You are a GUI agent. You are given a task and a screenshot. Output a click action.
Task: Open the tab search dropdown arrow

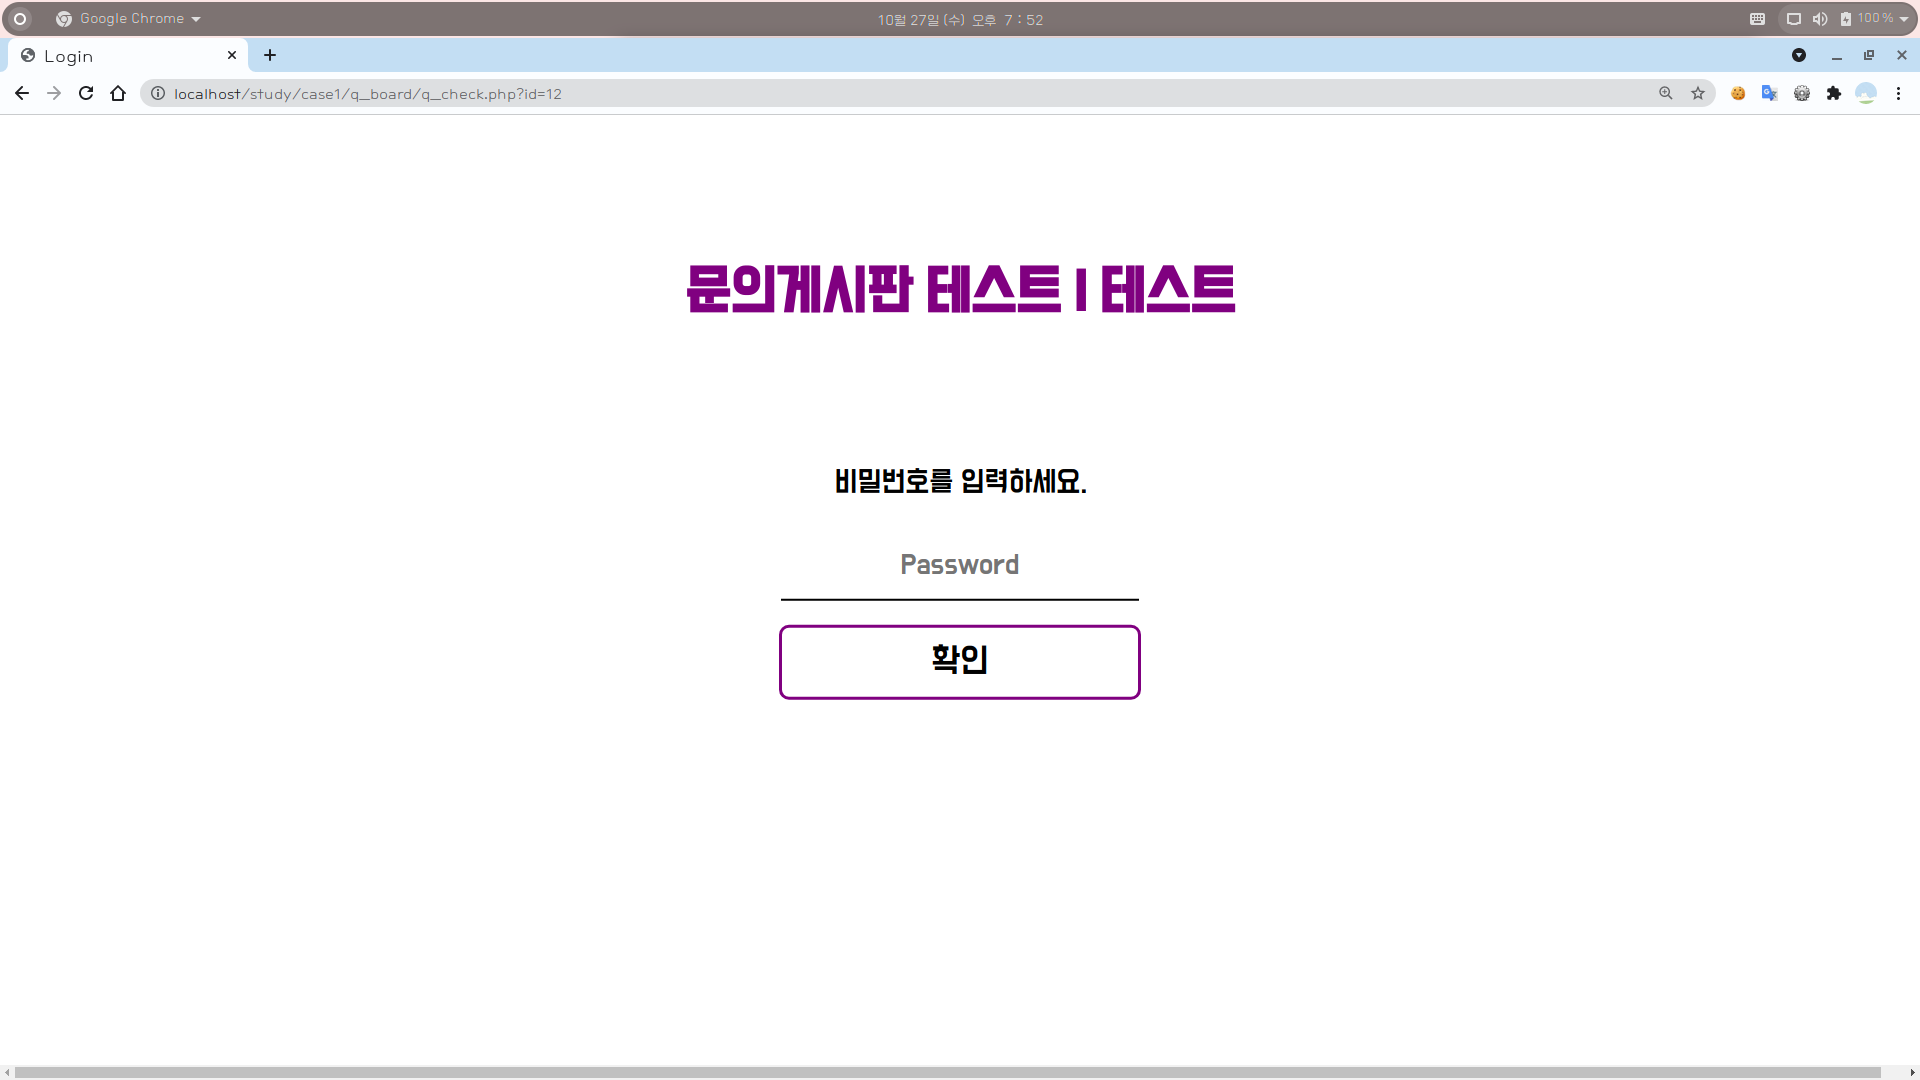tap(1799, 55)
